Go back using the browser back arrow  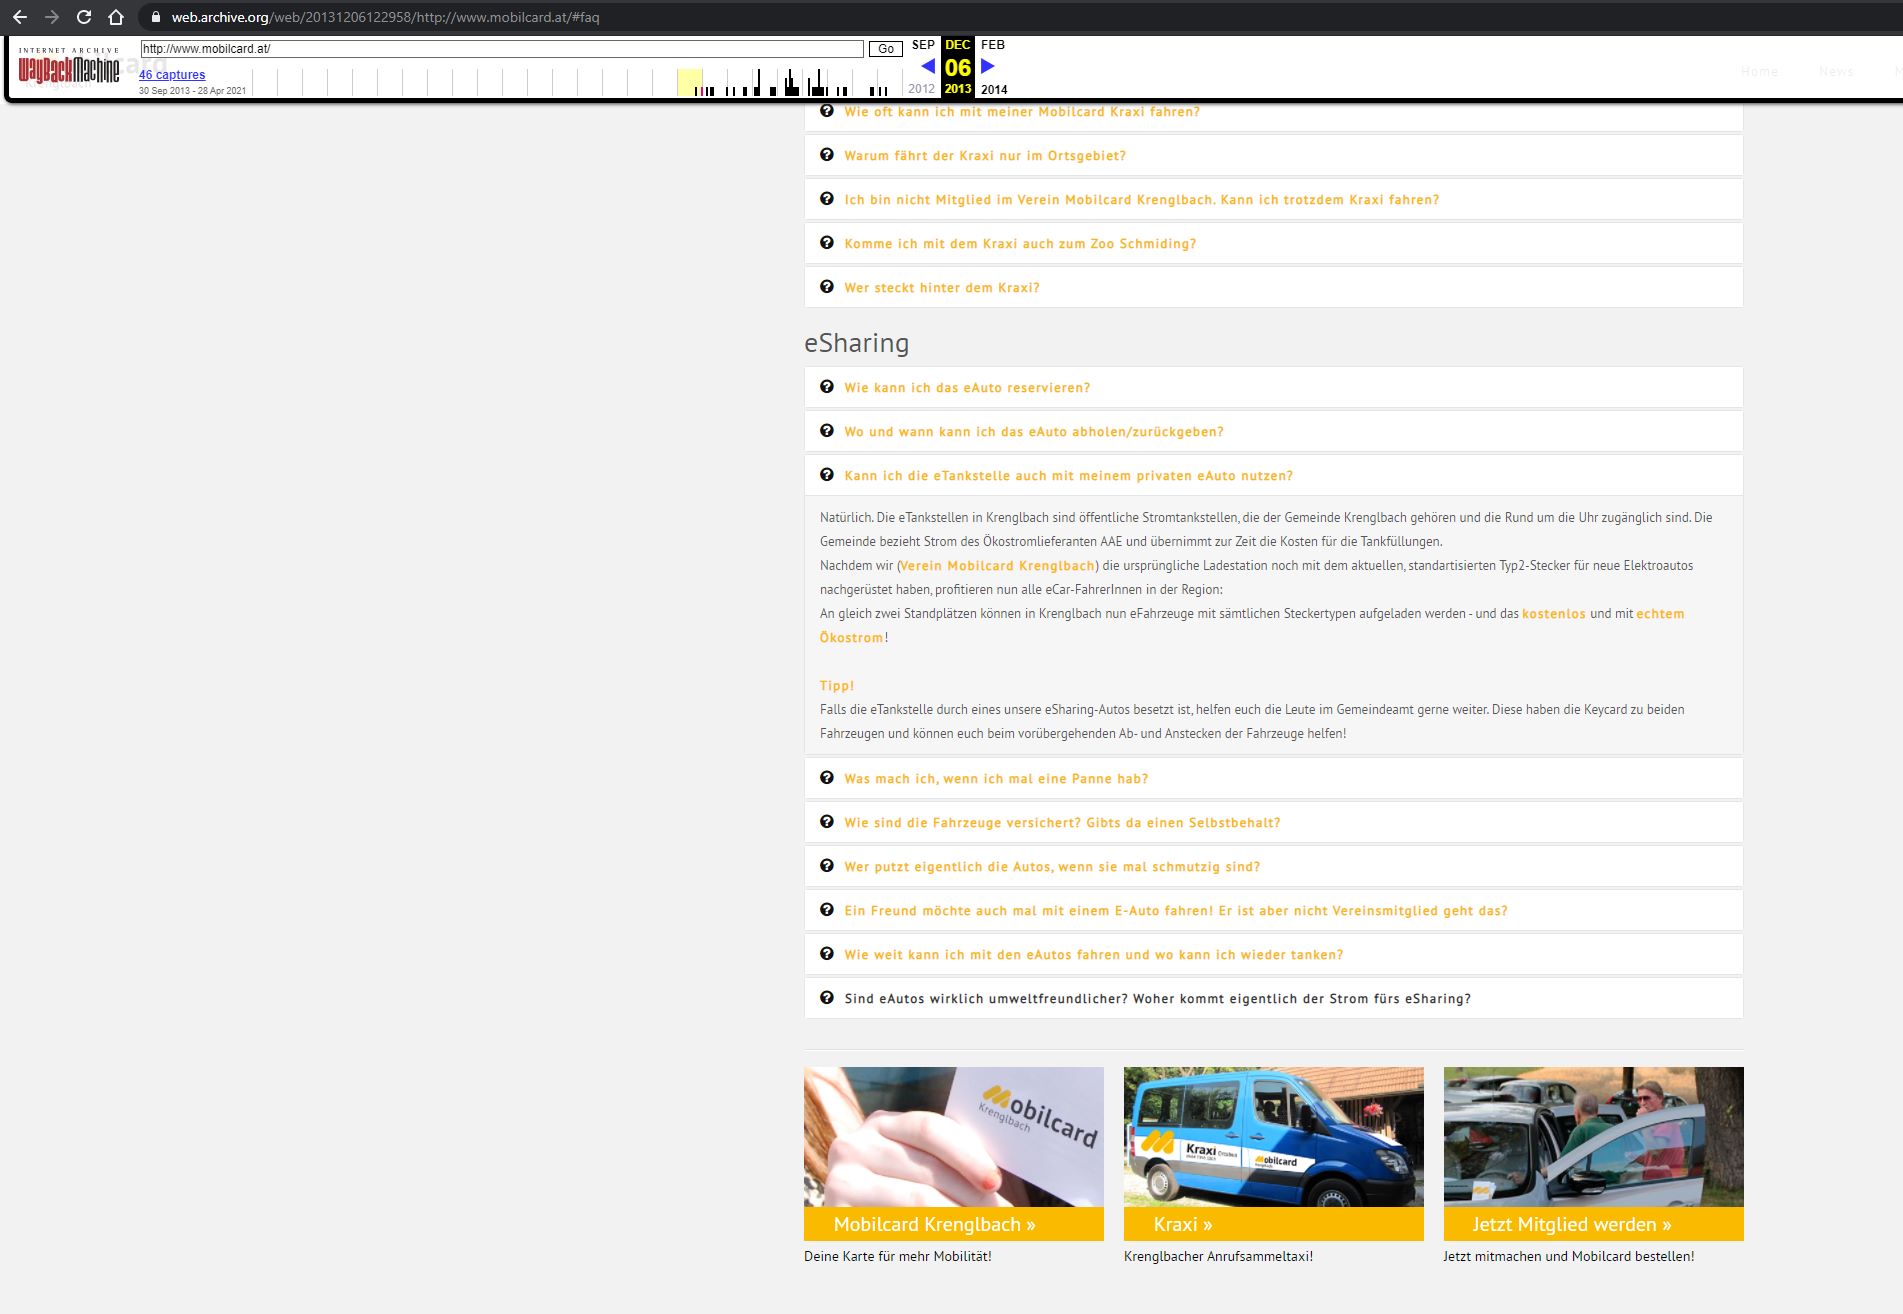[19, 17]
